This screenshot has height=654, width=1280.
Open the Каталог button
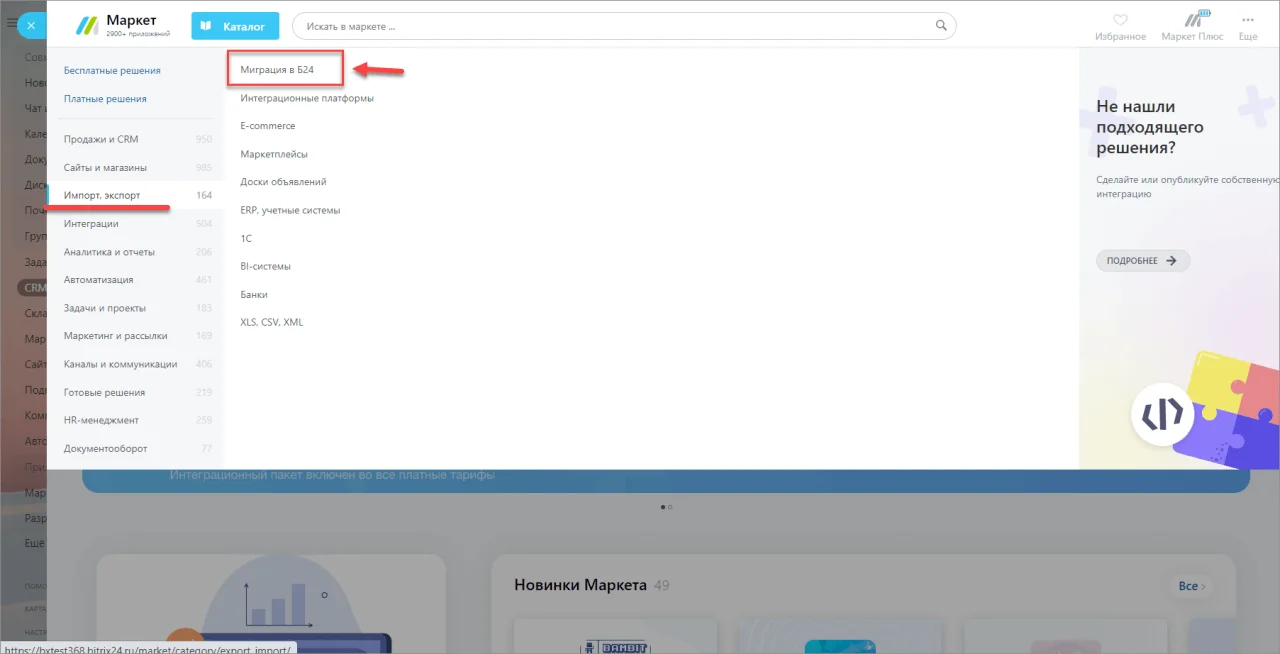click(x=235, y=26)
